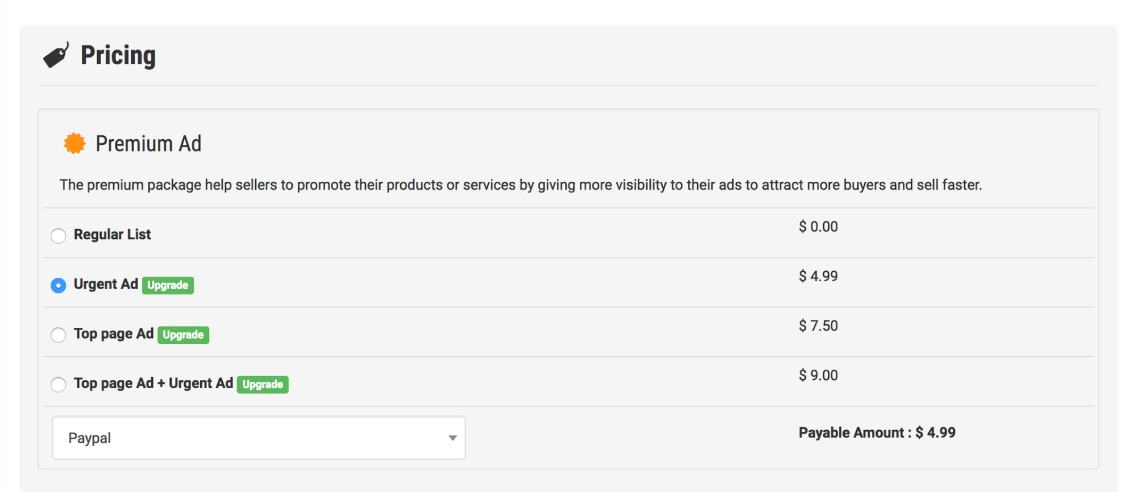The width and height of the screenshot is (1133, 492).
Task: Click the Regular List label
Action: [112, 235]
